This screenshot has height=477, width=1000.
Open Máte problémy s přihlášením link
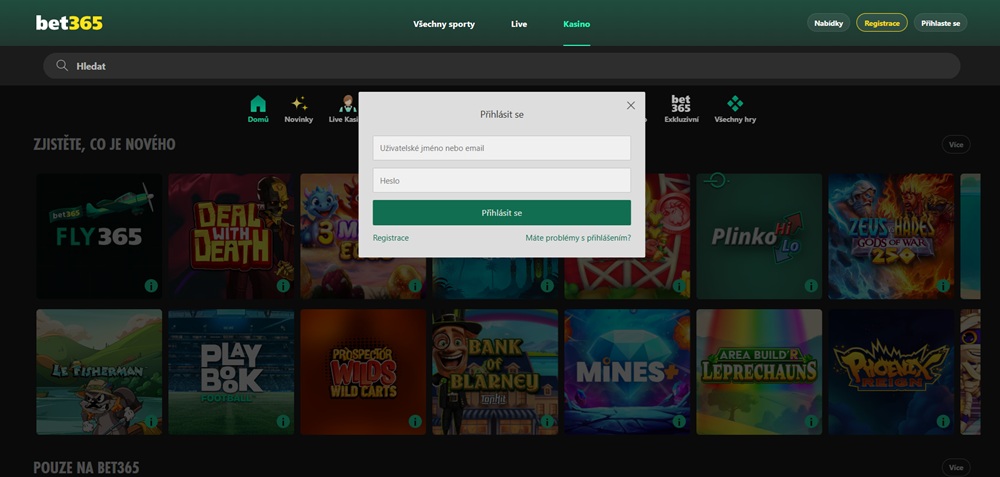pyautogui.click(x=578, y=238)
